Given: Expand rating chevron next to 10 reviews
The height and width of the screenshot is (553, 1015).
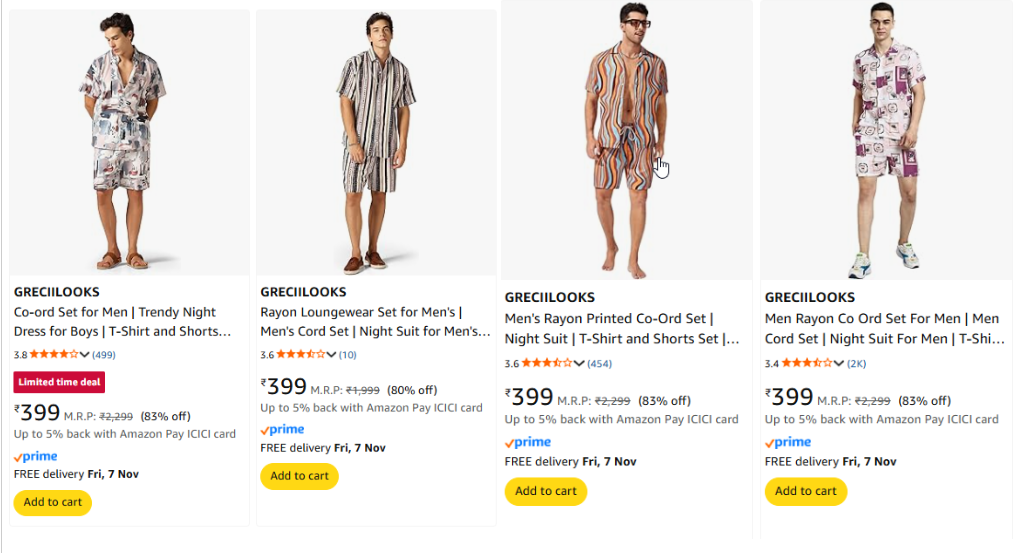Looking at the screenshot, I should tap(331, 355).
